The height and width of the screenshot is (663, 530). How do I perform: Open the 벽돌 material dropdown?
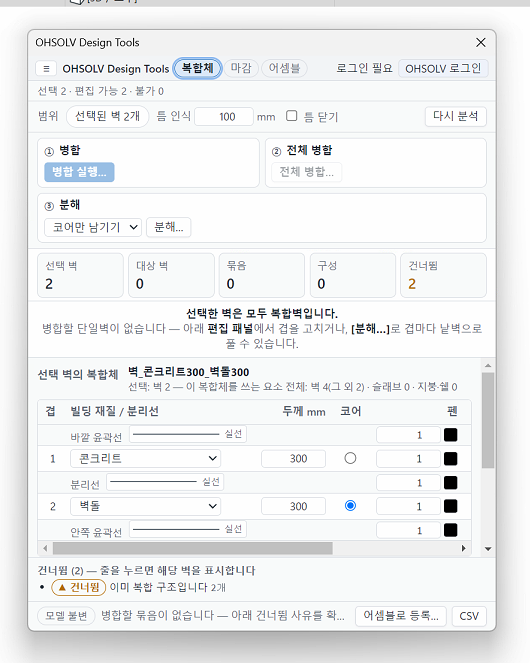pos(146,506)
